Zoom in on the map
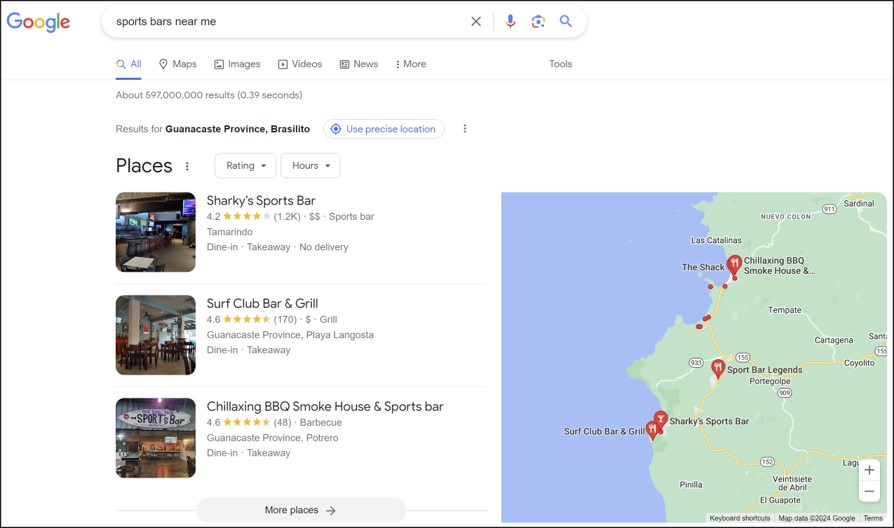This screenshot has width=894, height=528. (869, 470)
